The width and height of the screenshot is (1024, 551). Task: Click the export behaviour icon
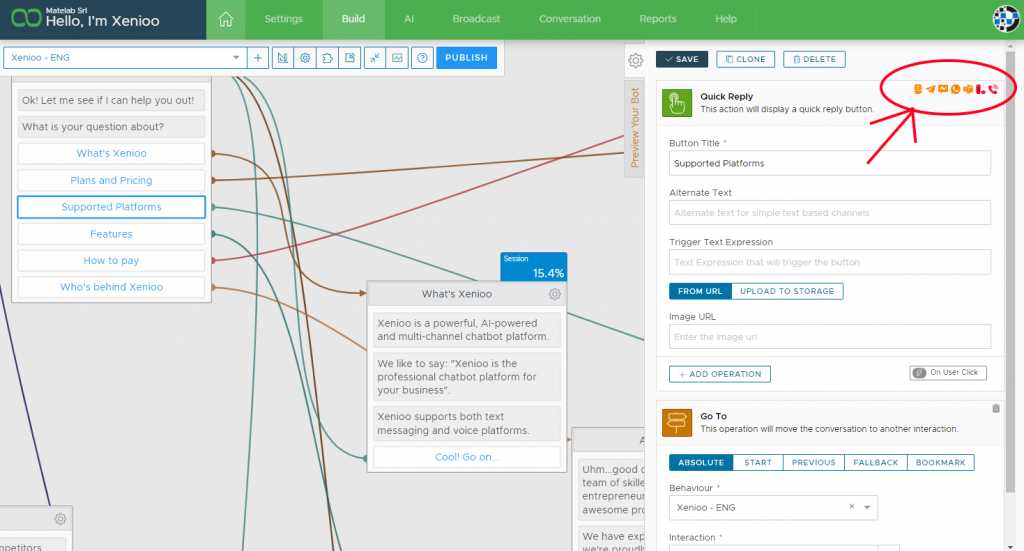click(350, 57)
